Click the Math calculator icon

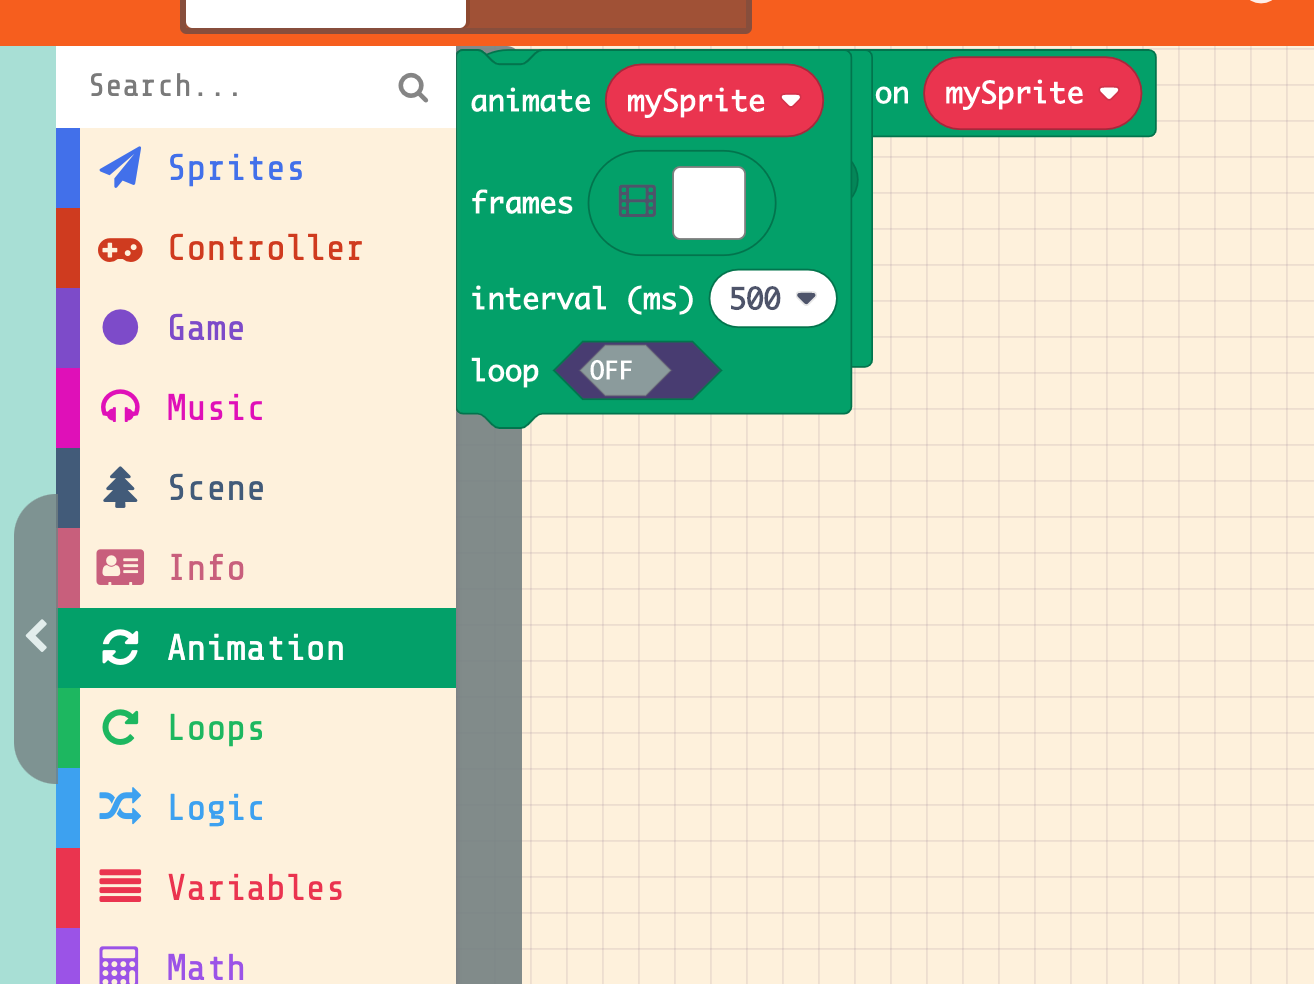coord(119,966)
